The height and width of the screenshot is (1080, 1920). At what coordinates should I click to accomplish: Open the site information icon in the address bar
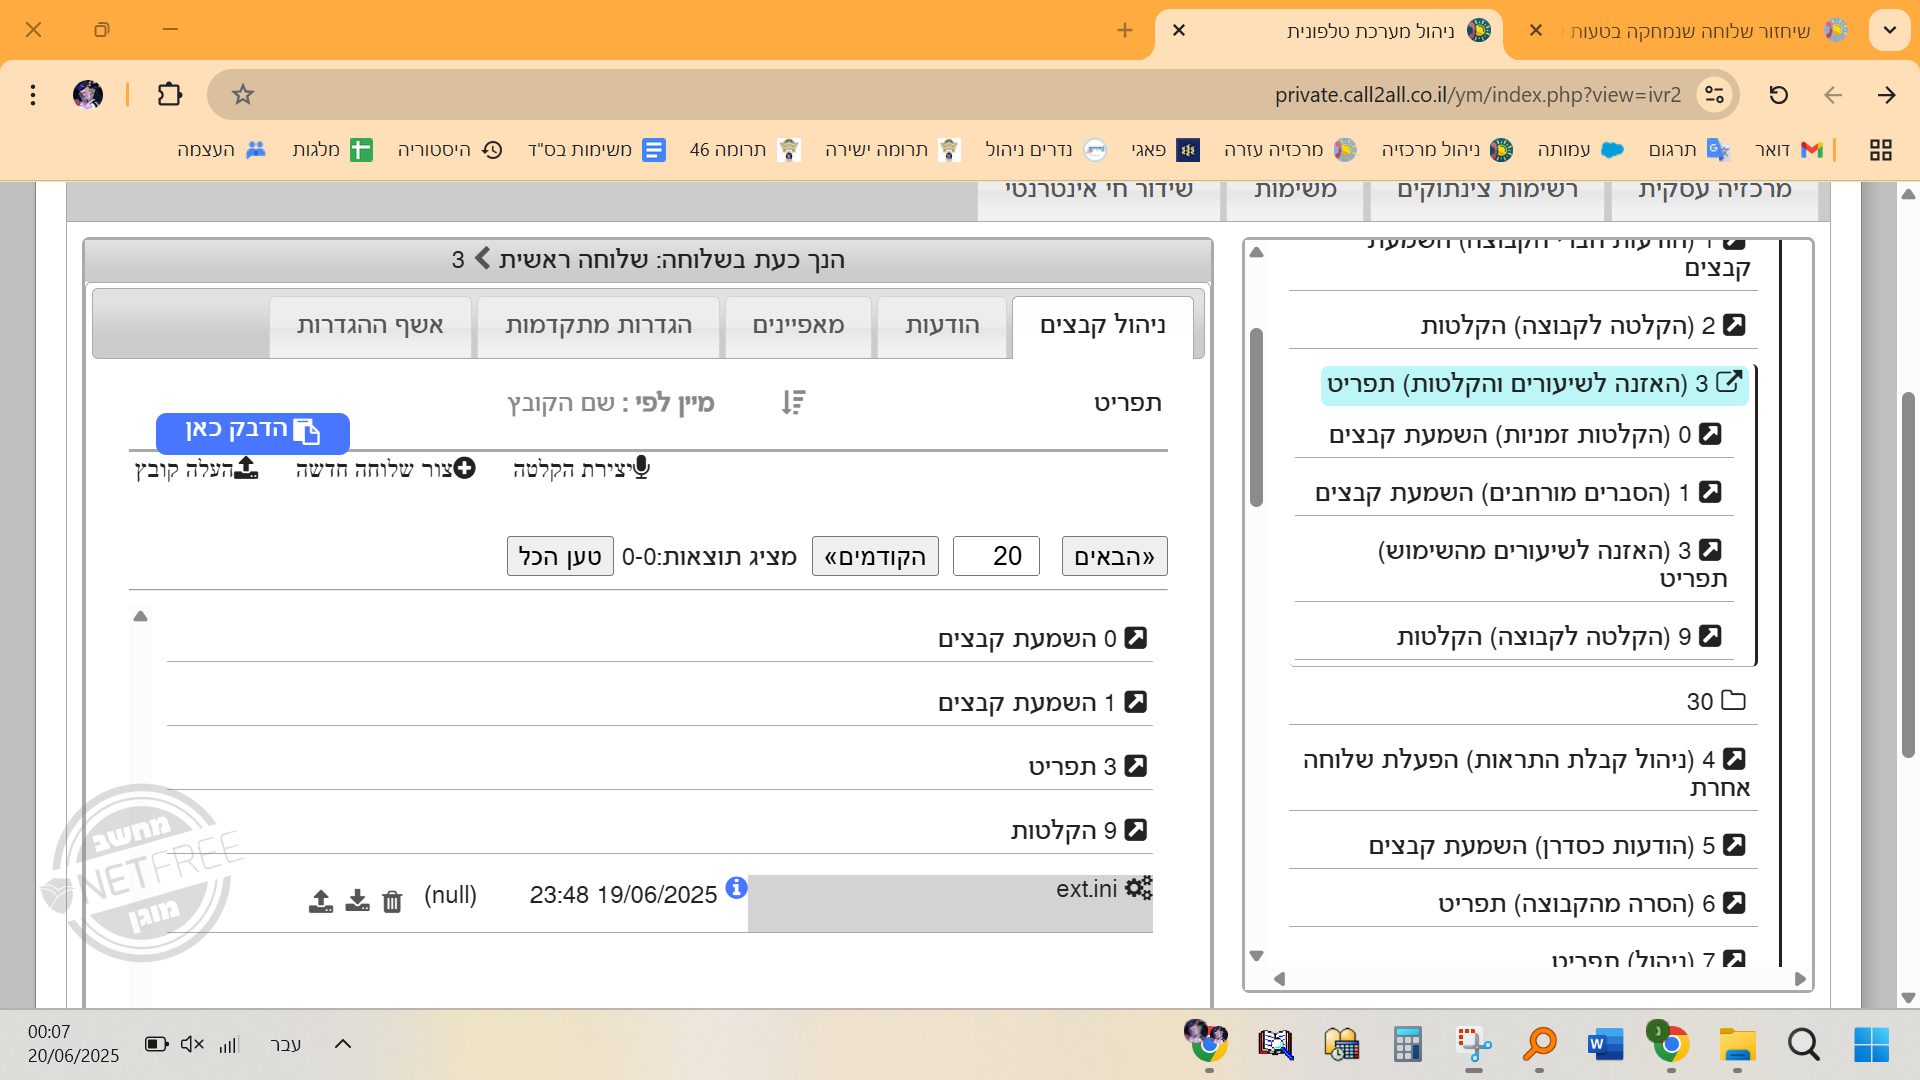pyautogui.click(x=1714, y=94)
